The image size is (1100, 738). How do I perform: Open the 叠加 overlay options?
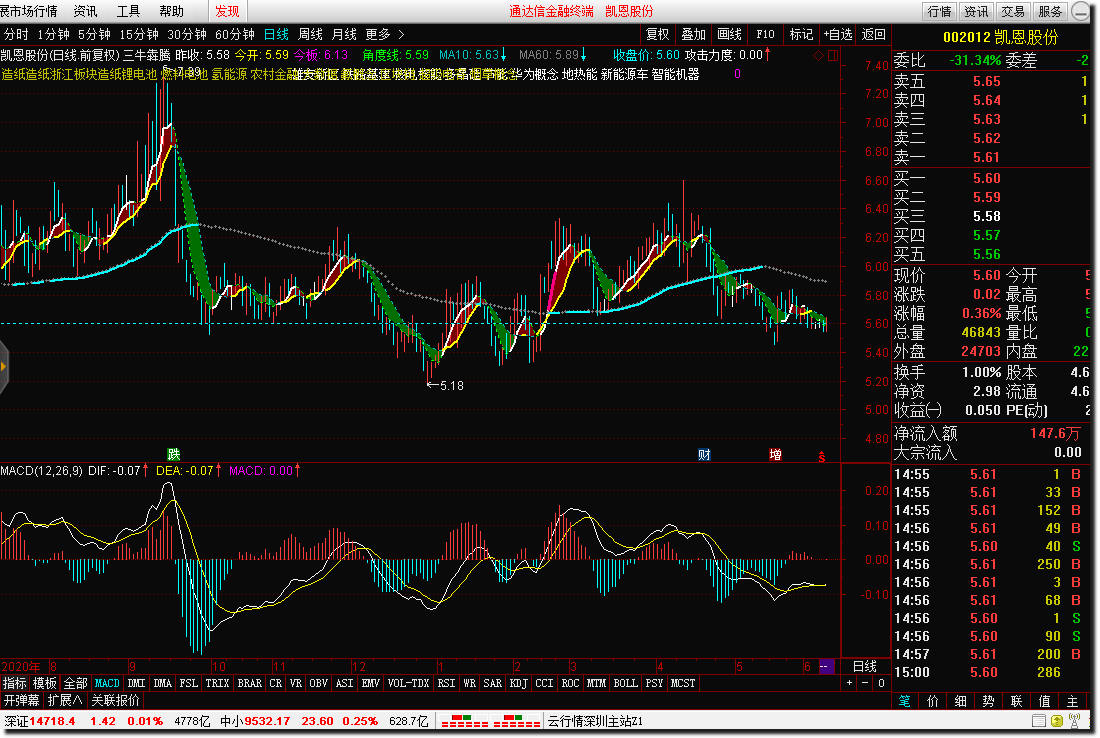click(x=694, y=34)
